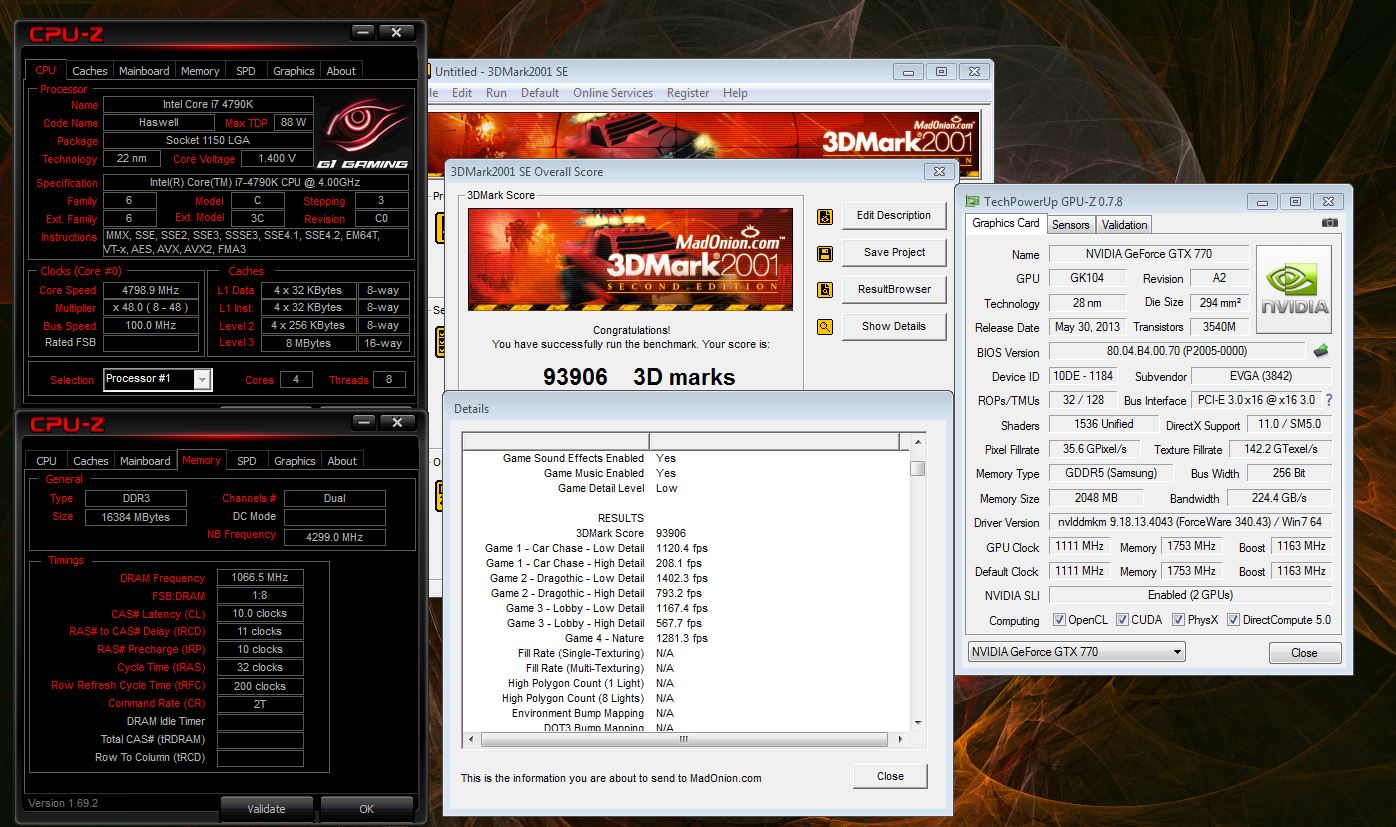1396x827 pixels.
Task: Click the icon beside Edit Description
Action: click(825, 216)
